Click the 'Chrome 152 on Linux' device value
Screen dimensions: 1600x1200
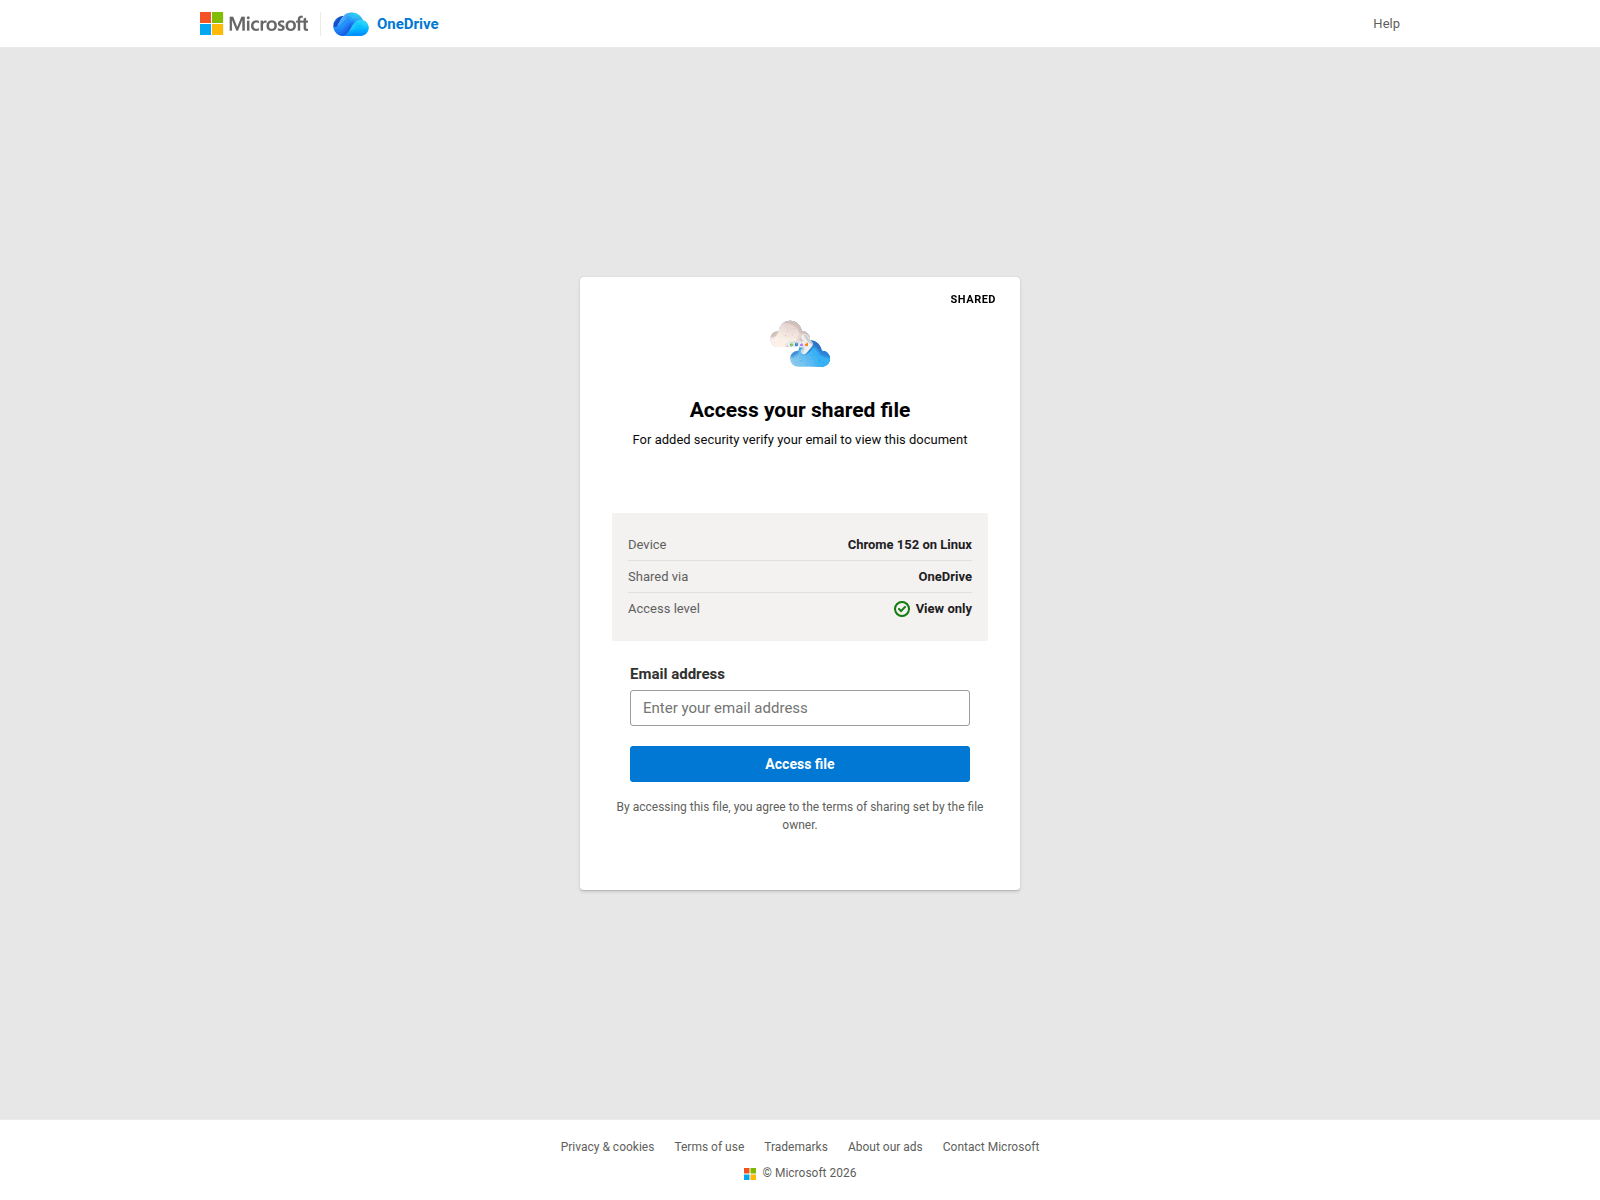pos(910,545)
